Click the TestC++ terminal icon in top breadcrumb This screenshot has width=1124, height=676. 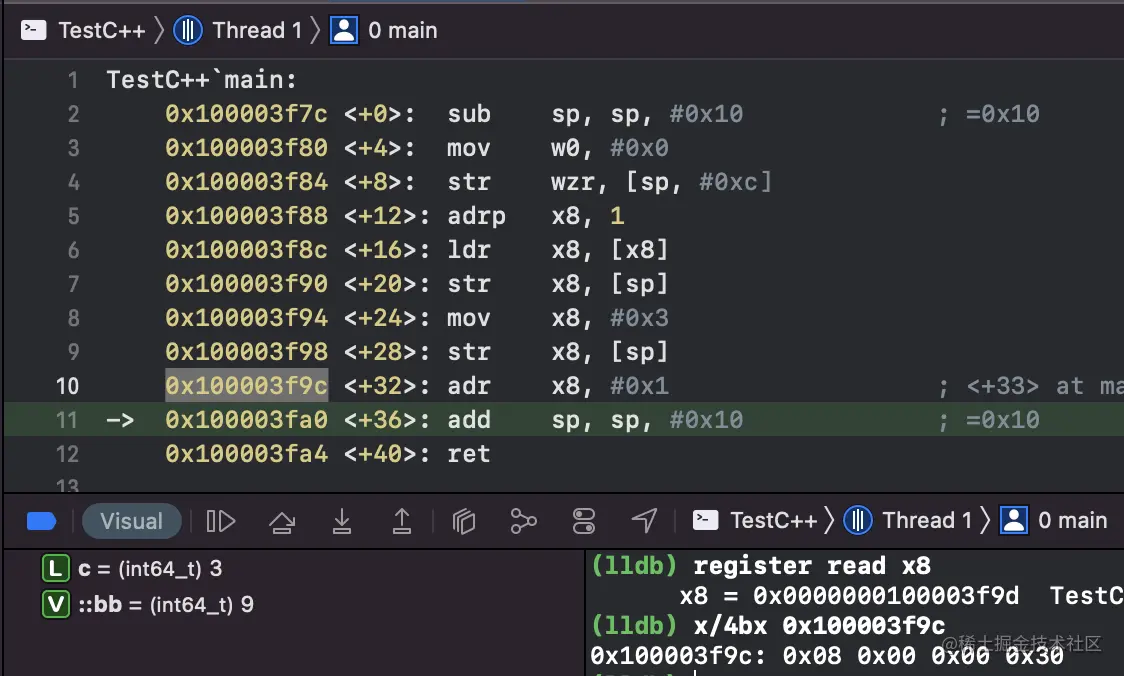pyautogui.click(x=34, y=30)
